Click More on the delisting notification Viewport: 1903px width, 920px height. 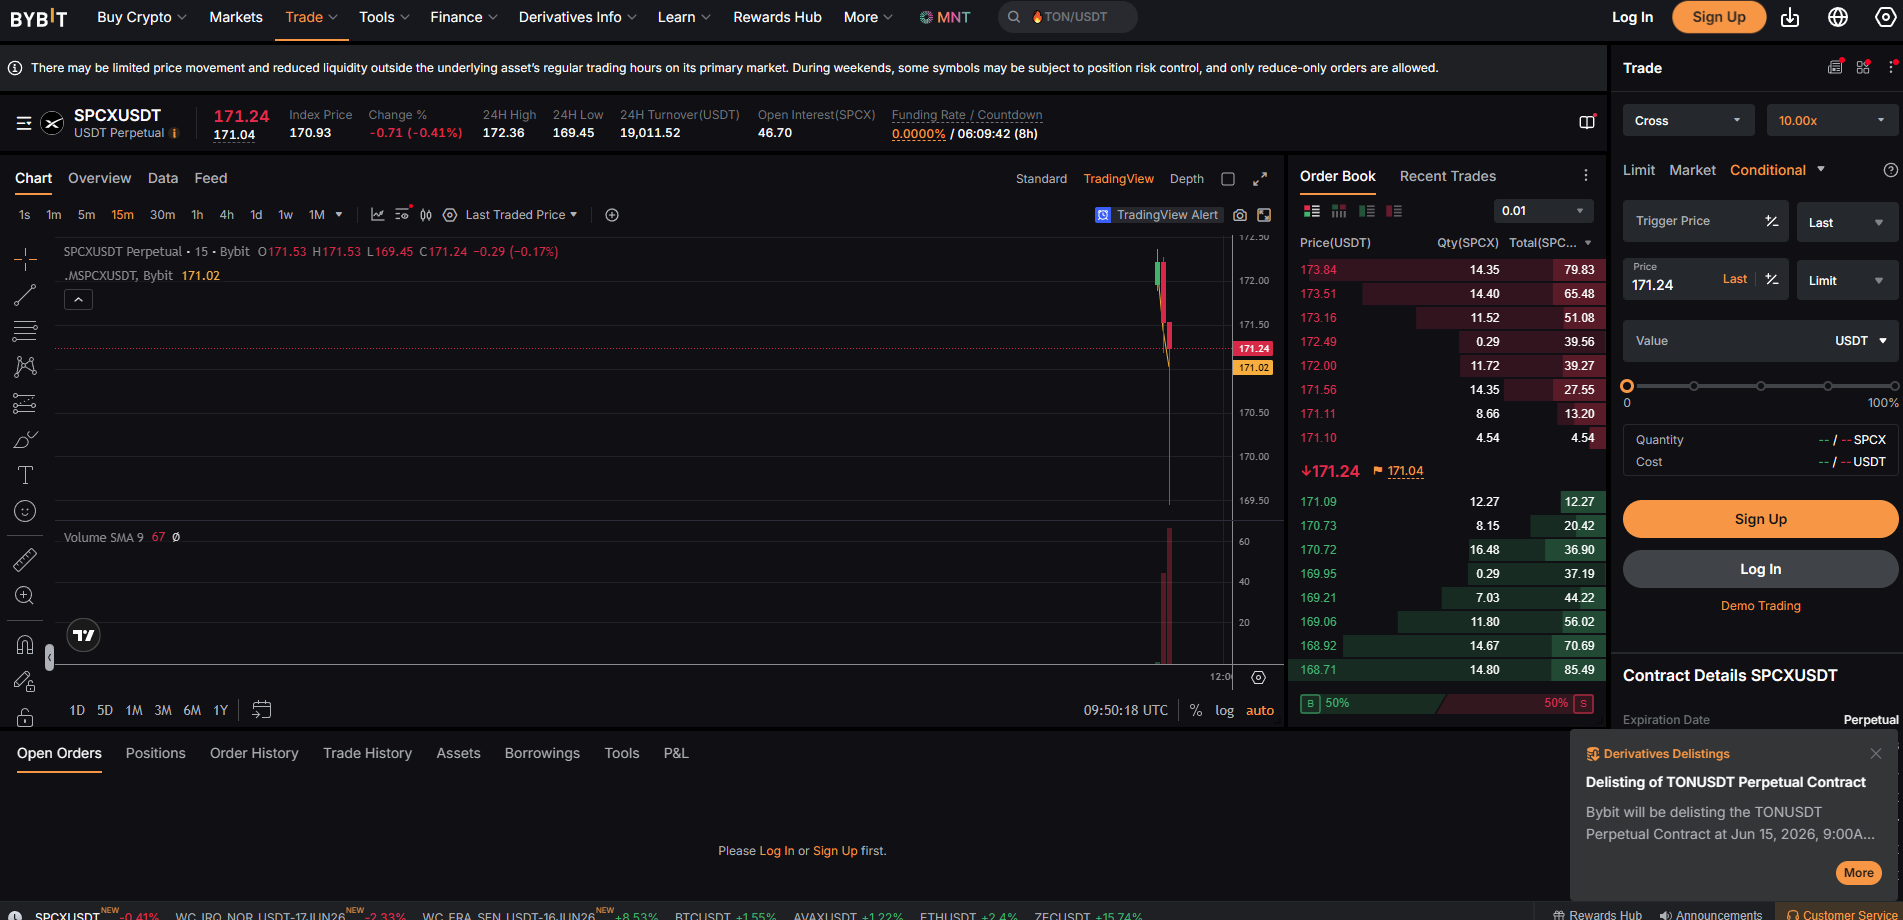point(1858,873)
